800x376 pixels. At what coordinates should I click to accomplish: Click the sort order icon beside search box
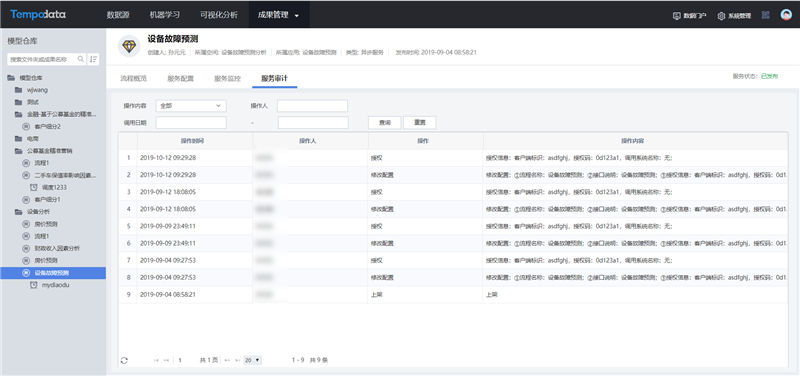pyautogui.click(x=93, y=59)
